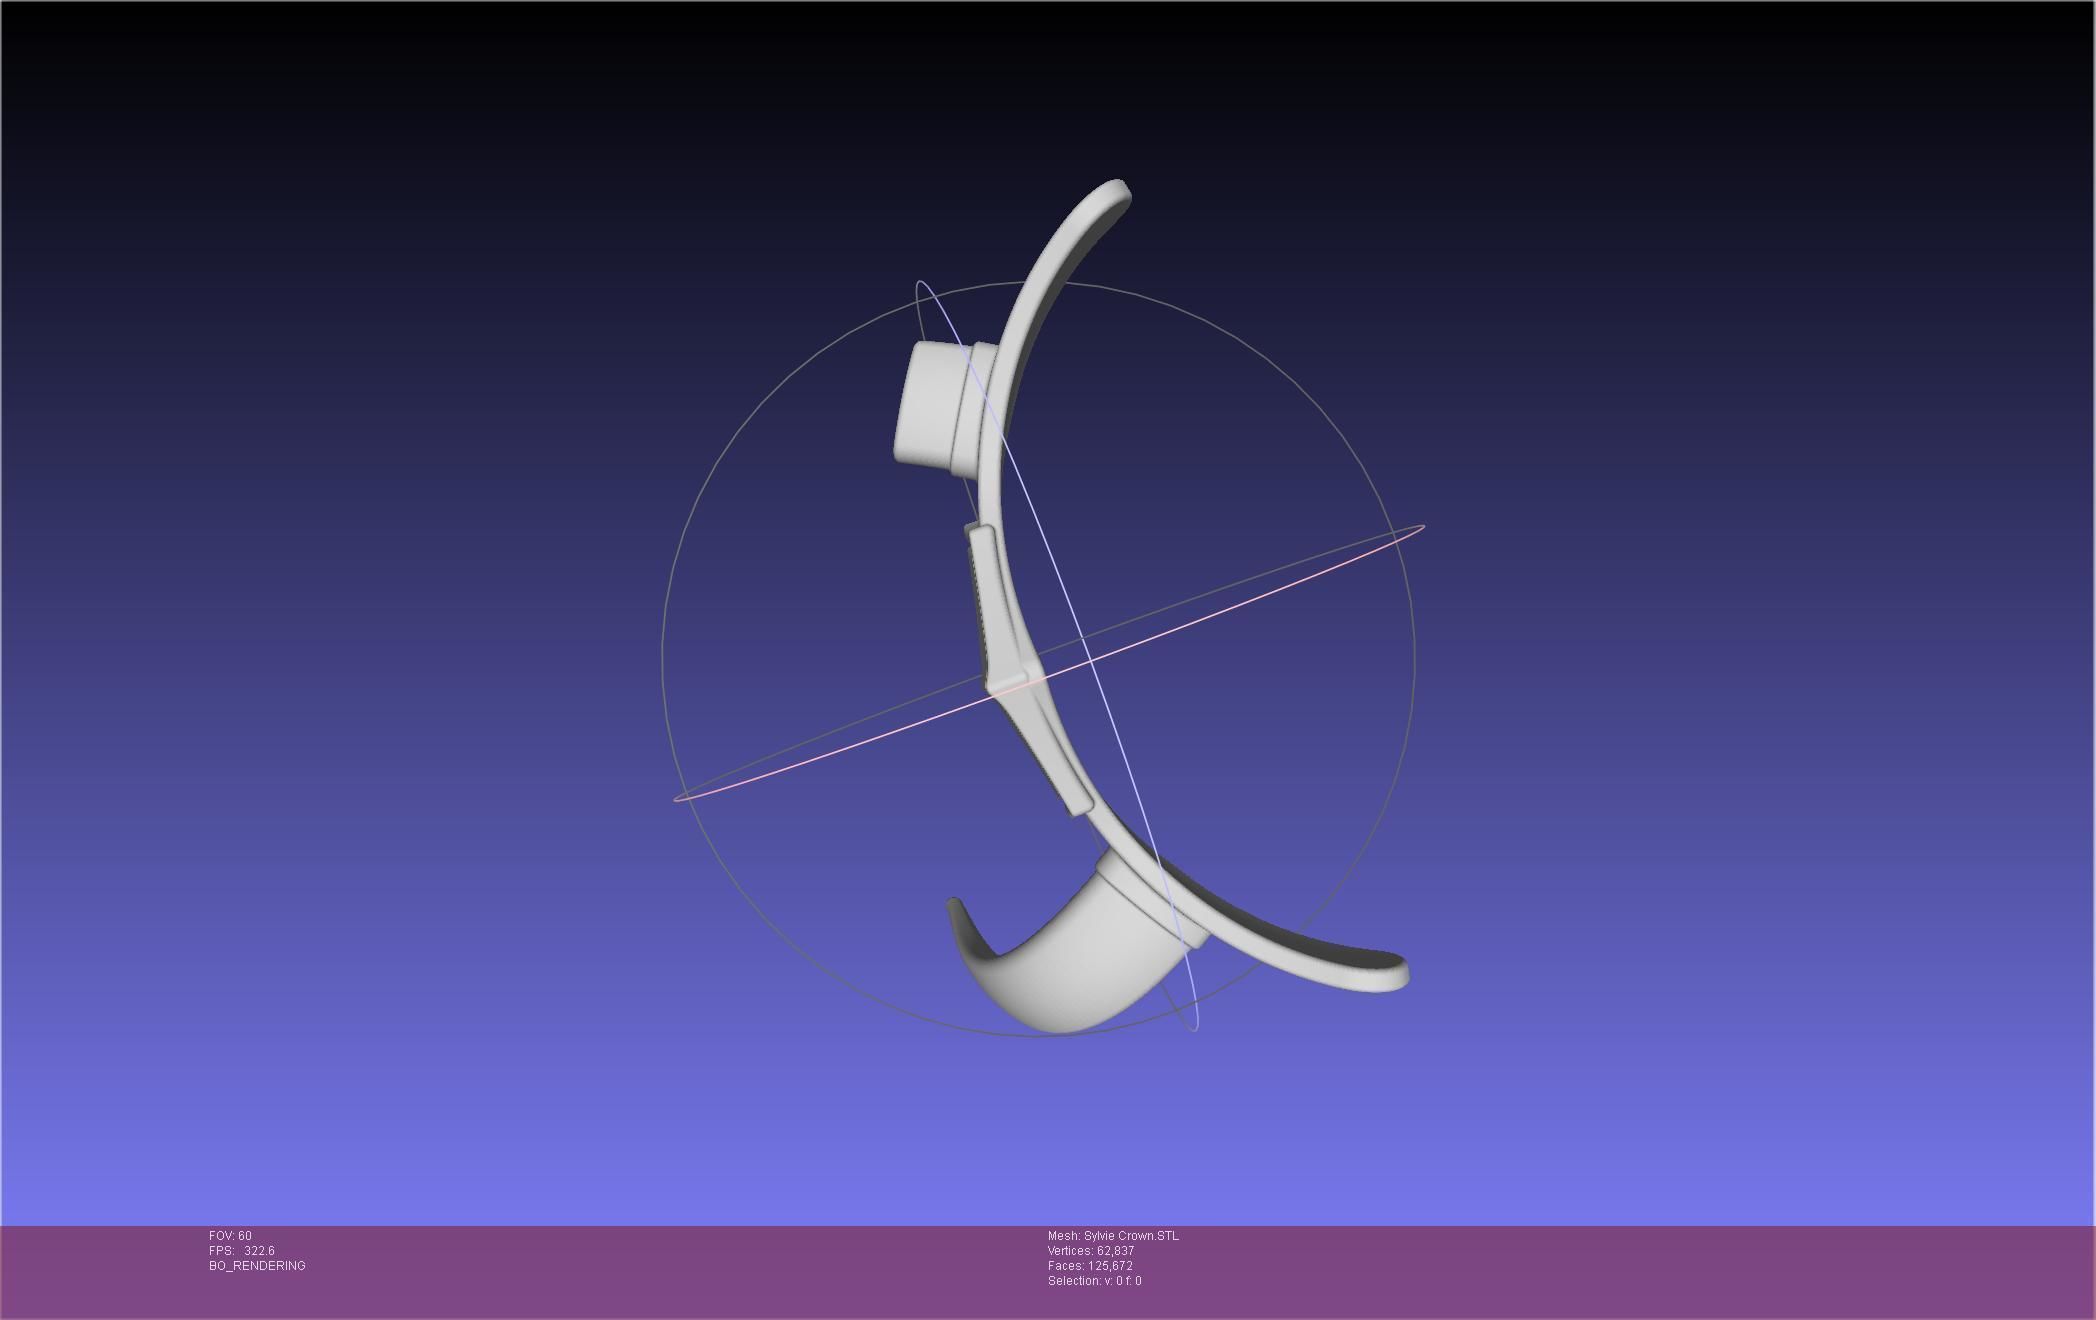Viewport: 2096px width, 1320px height.
Task: Click the Faces: 125,672 count
Action: point(1090,1266)
